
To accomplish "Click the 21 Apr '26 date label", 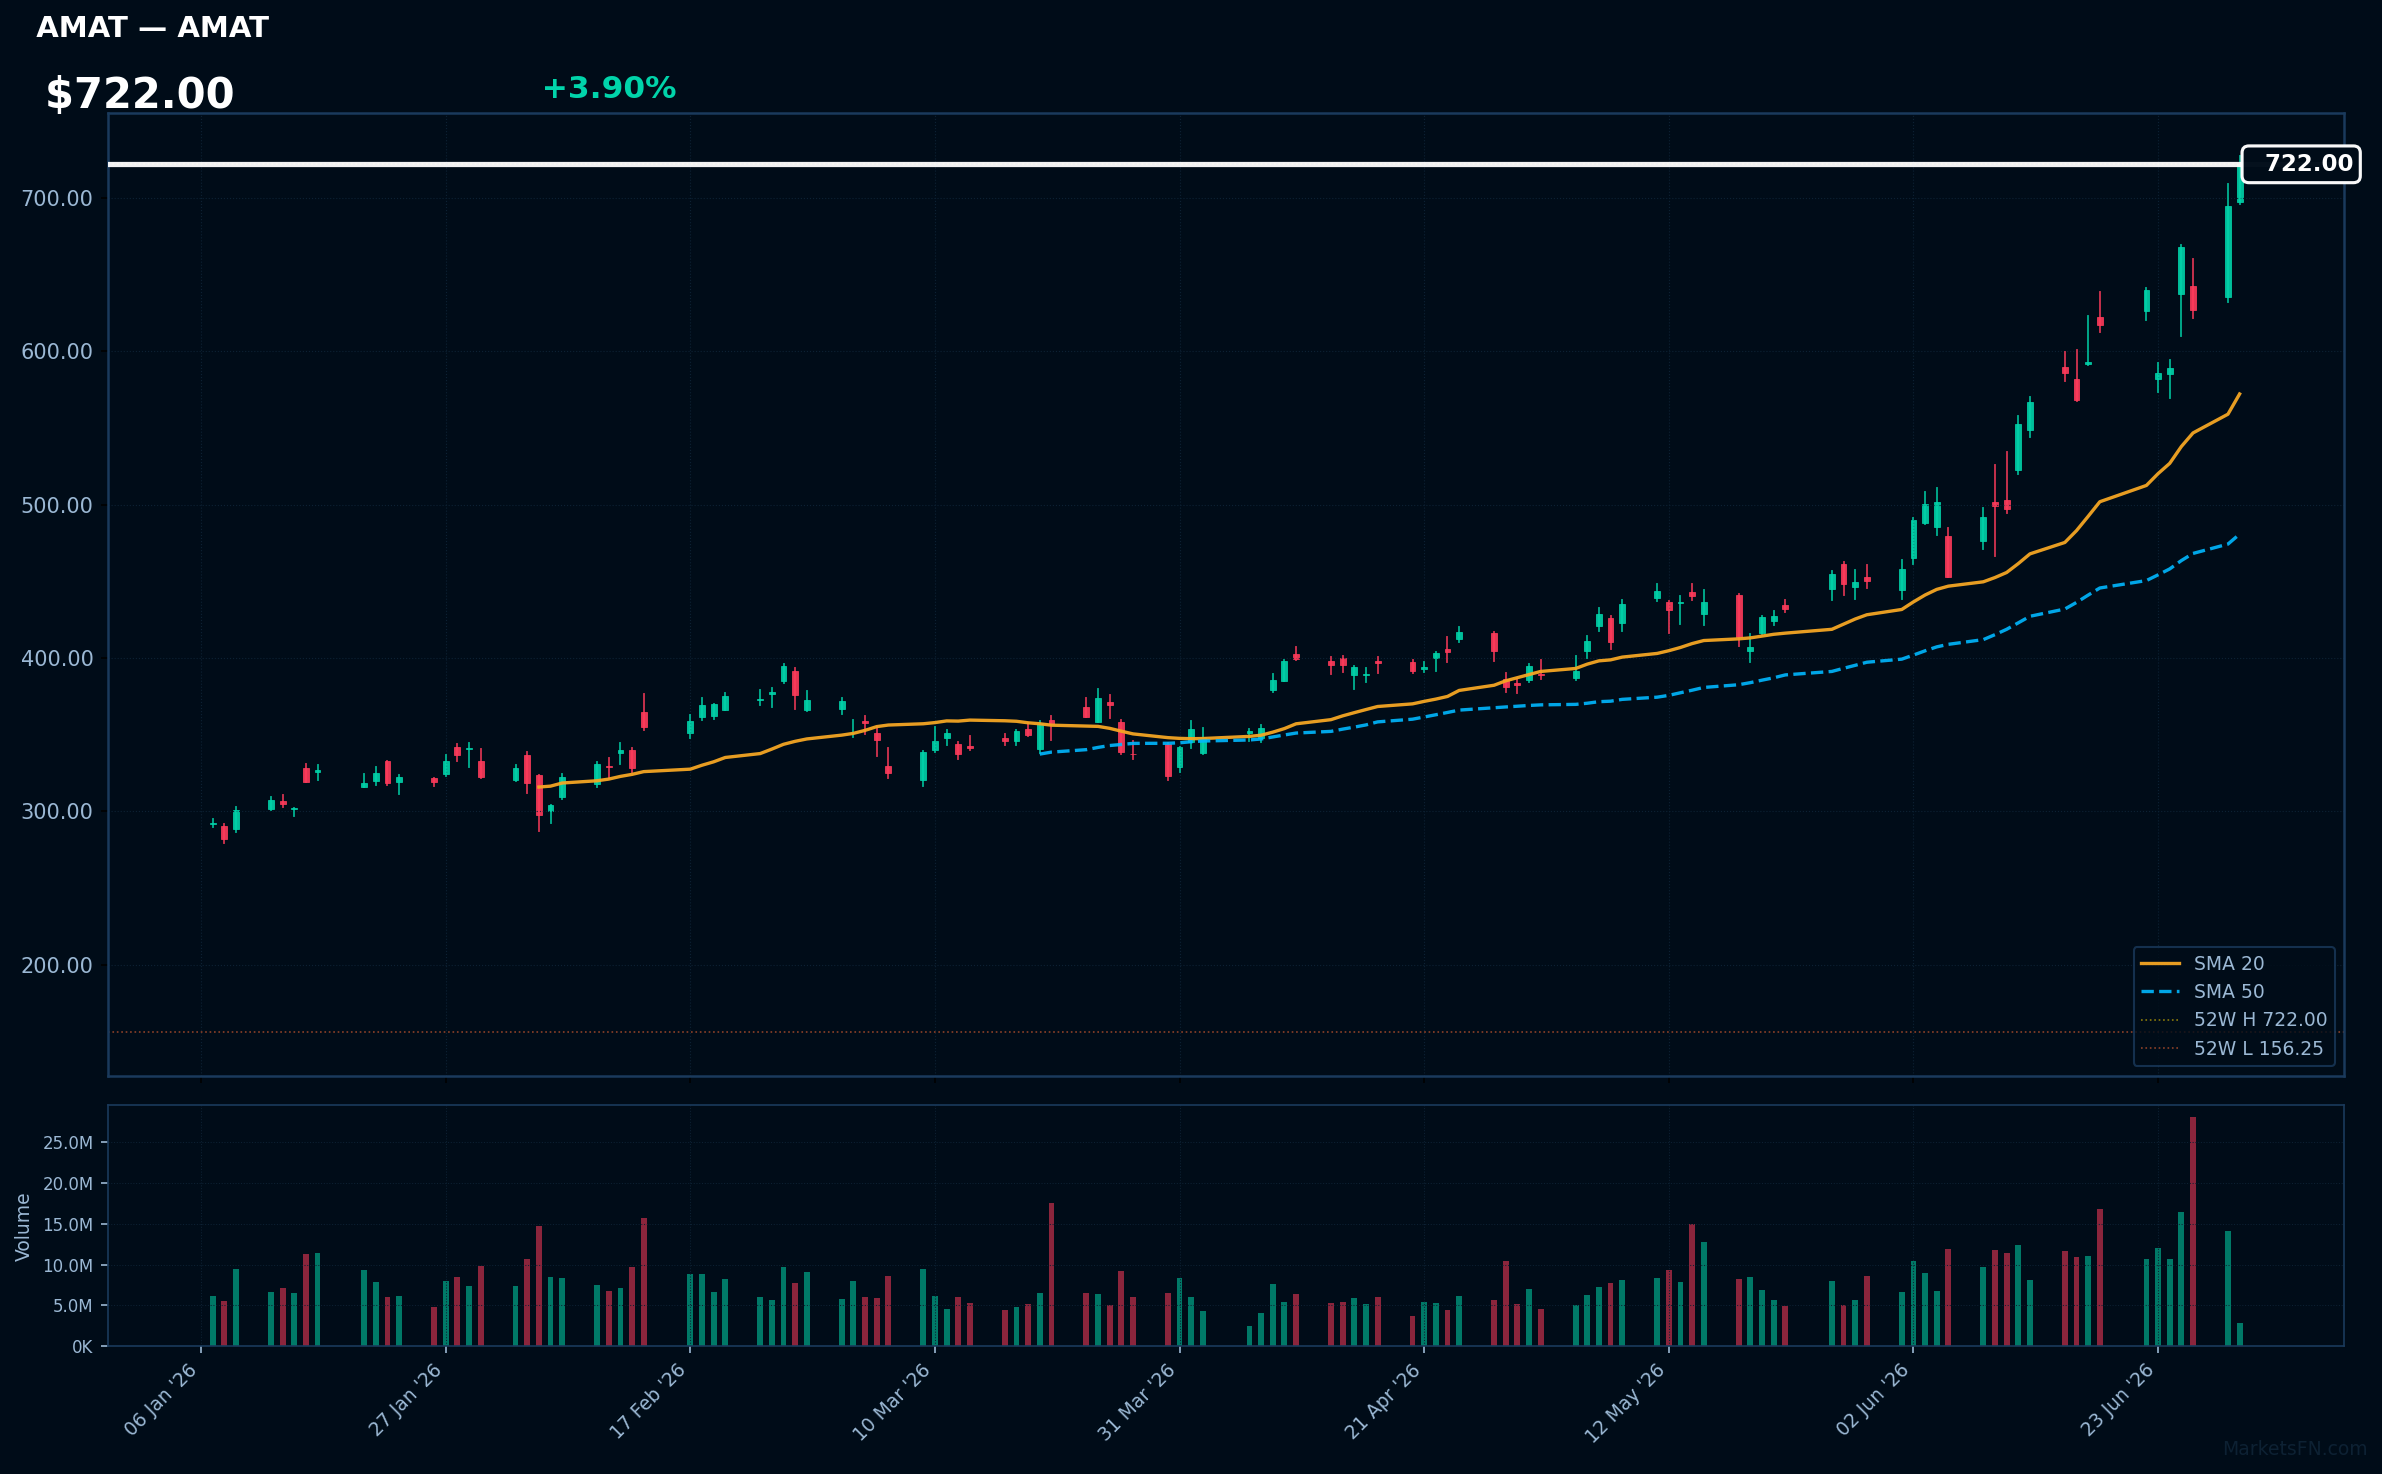I will pyautogui.click(x=1382, y=1400).
